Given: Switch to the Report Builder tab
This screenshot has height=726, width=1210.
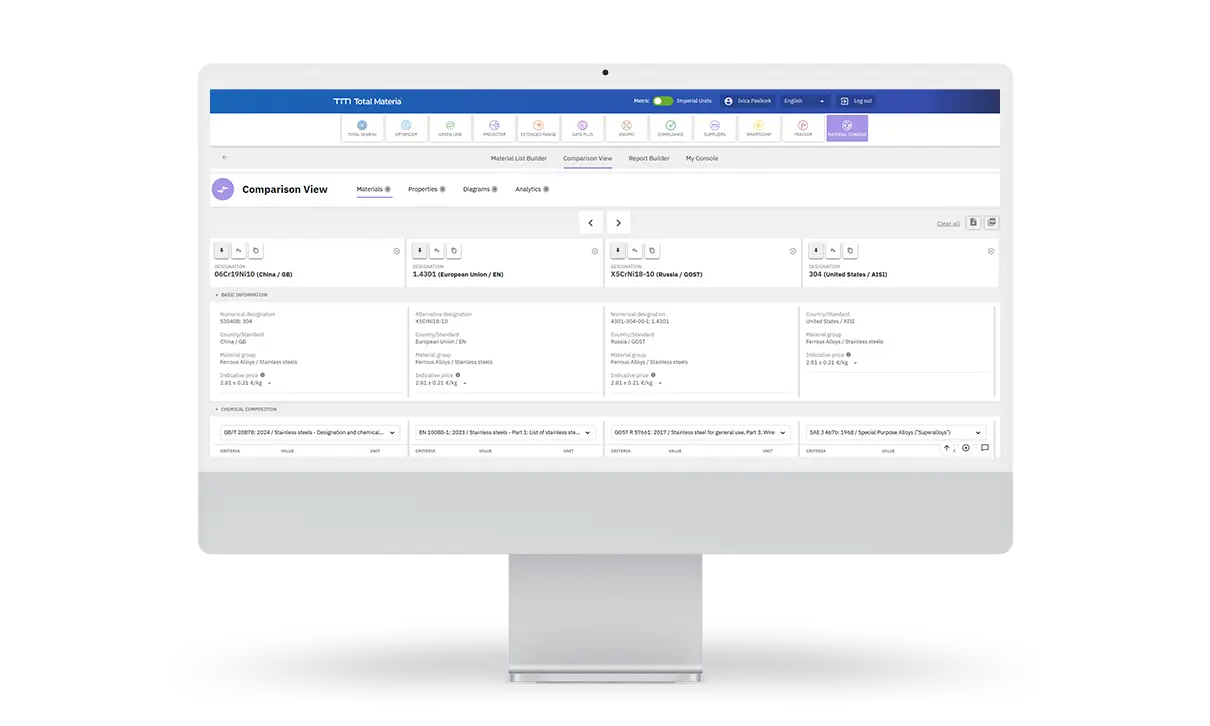Looking at the screenshot, I should tap(648, 158).
